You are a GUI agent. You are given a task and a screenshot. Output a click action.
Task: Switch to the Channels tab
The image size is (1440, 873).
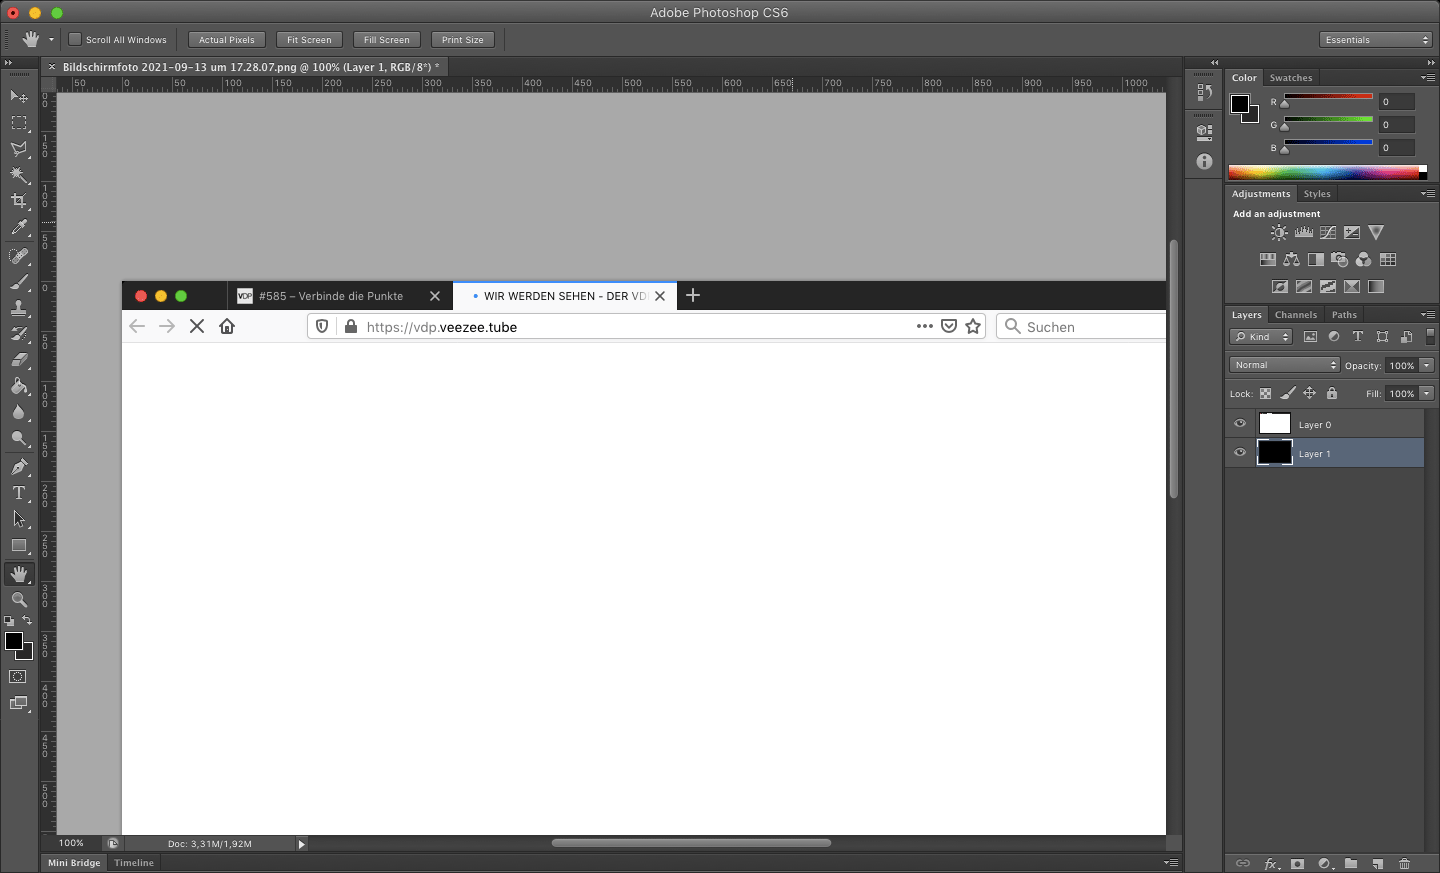click(1295, 315)
